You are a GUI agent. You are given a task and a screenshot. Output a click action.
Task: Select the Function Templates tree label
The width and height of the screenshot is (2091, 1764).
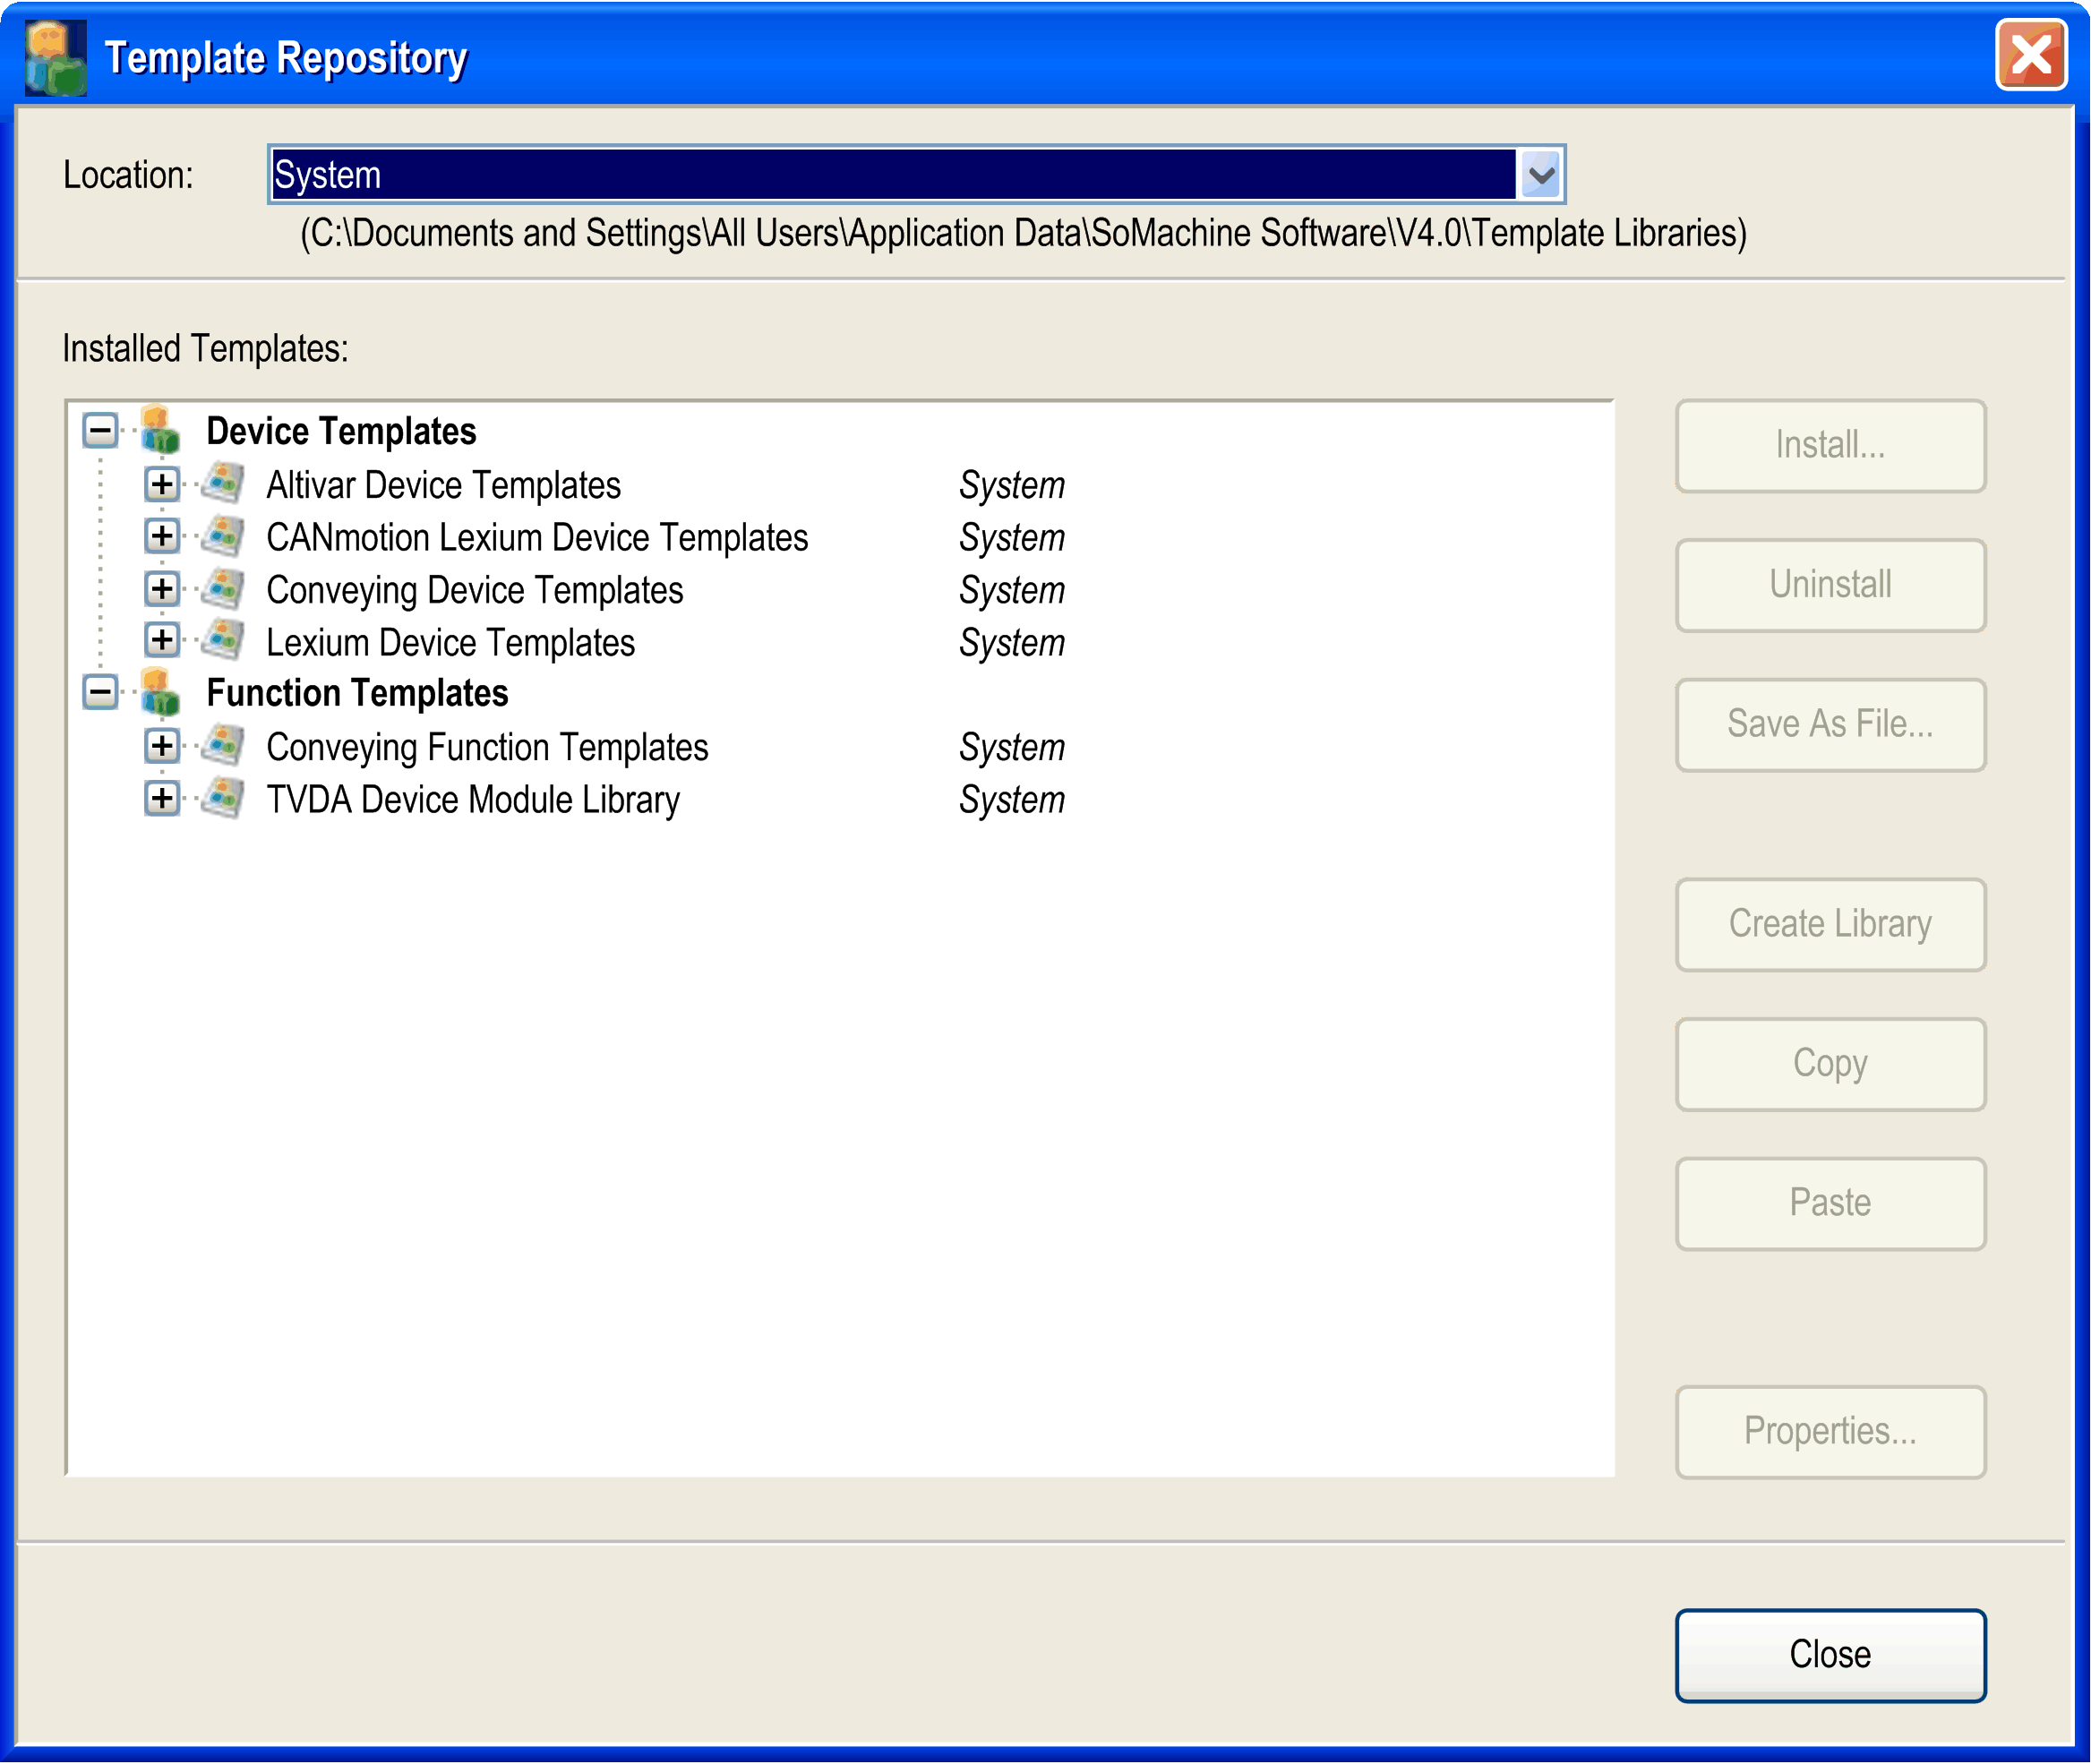pyautogui.click(x=357, y=693)
